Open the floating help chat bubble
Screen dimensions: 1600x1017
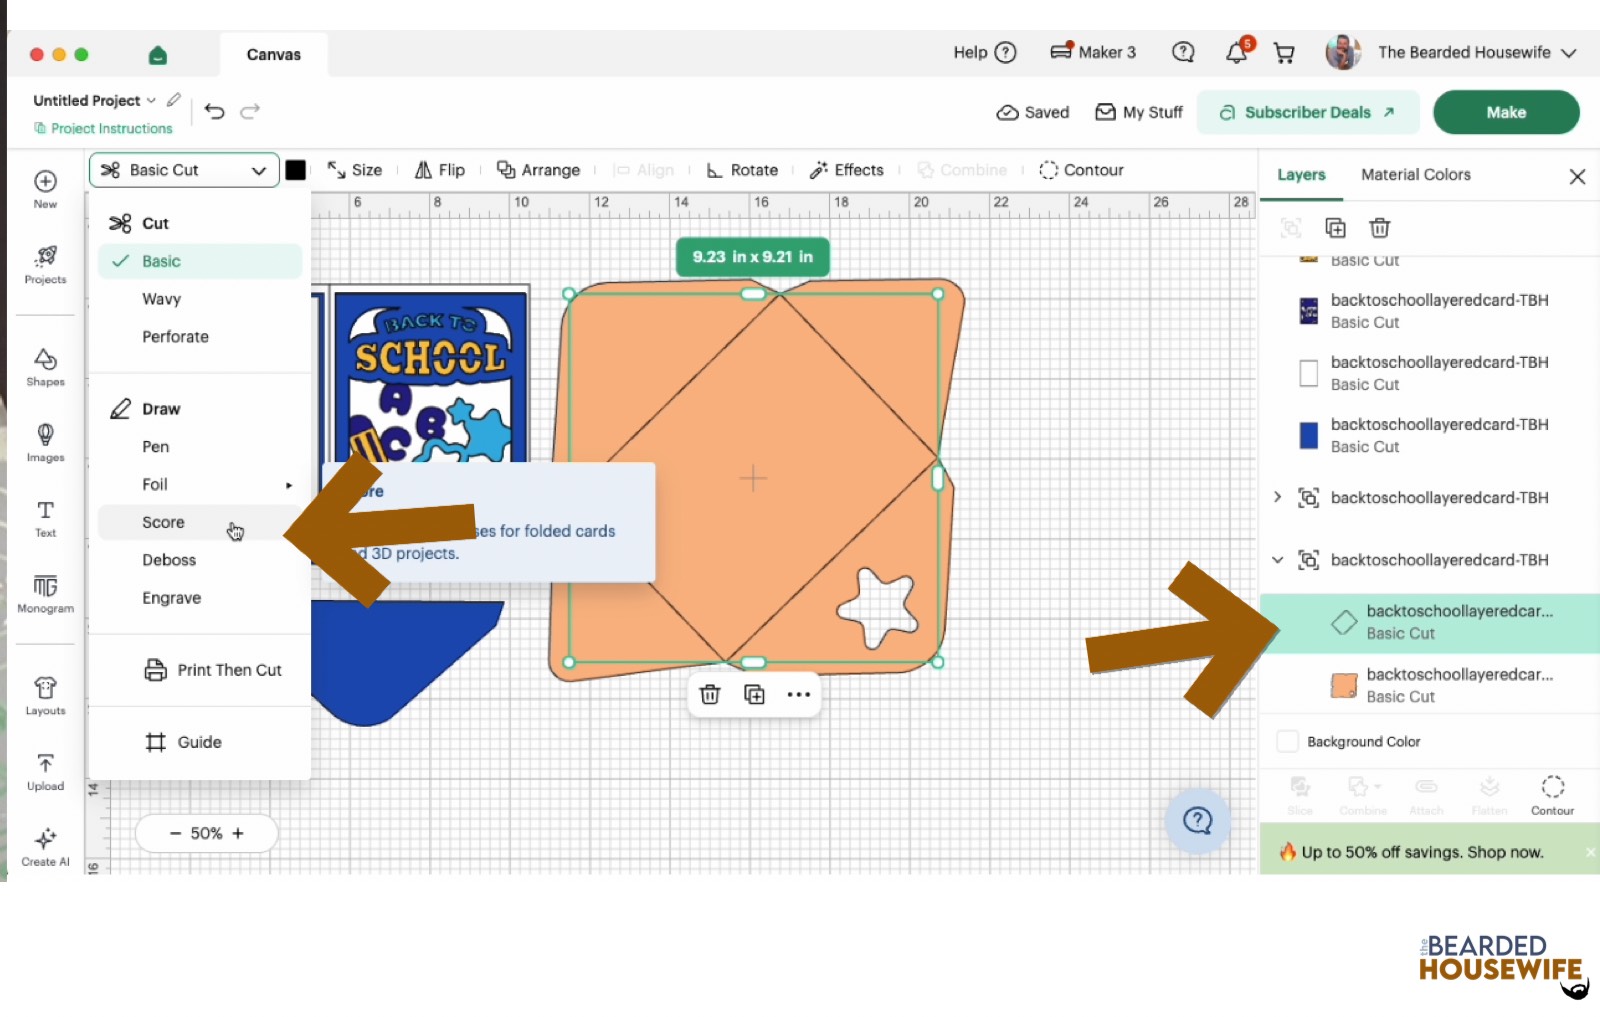coord(1197,821)
